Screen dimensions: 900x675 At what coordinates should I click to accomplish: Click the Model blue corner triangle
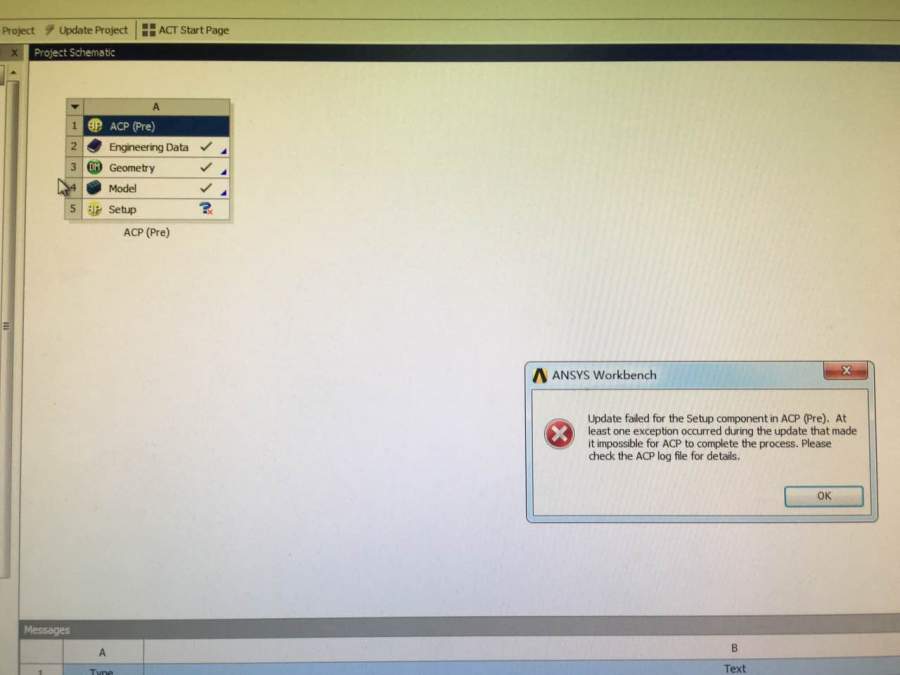tap(224, 193)
